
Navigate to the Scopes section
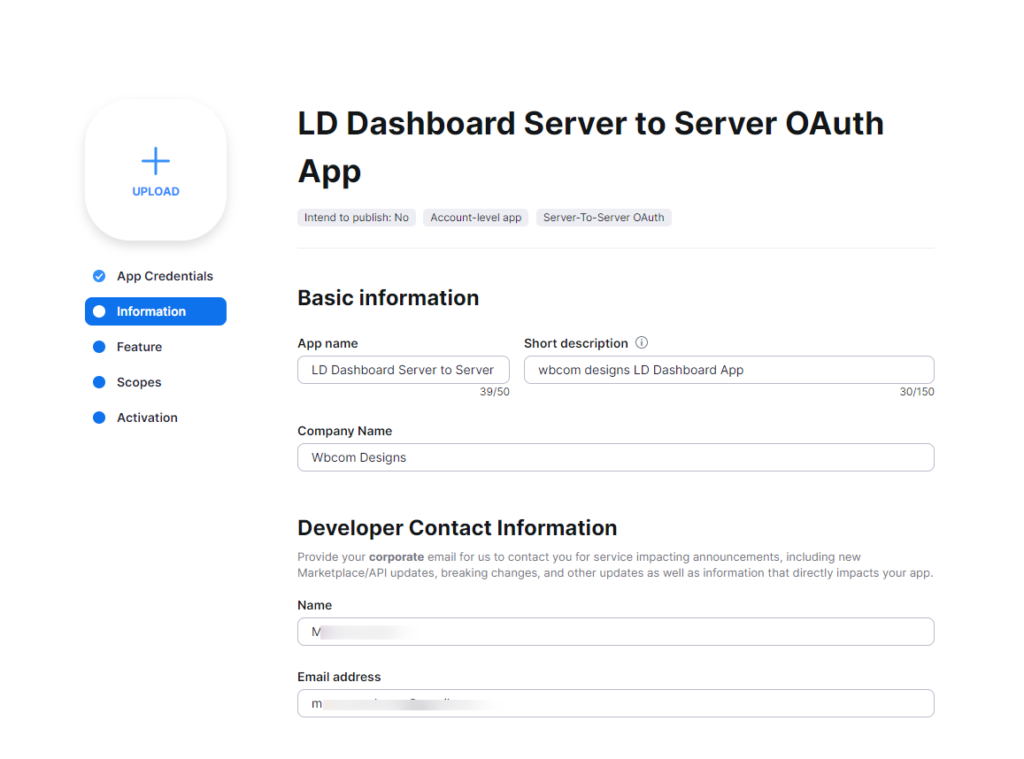(x=139, y=382)
